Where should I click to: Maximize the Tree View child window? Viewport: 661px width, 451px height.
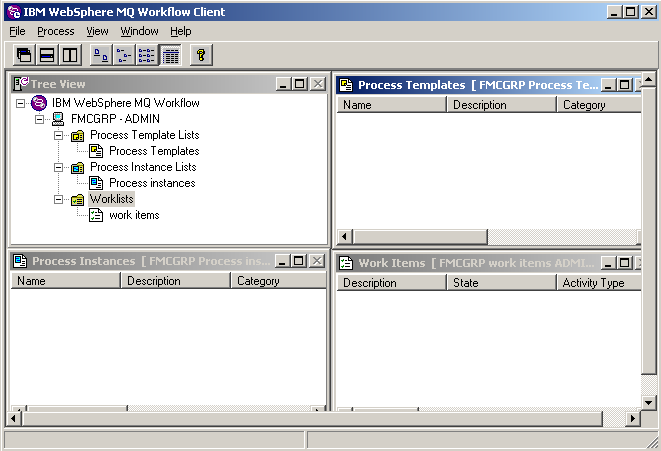pyautogui.click(x=300, y=84)
